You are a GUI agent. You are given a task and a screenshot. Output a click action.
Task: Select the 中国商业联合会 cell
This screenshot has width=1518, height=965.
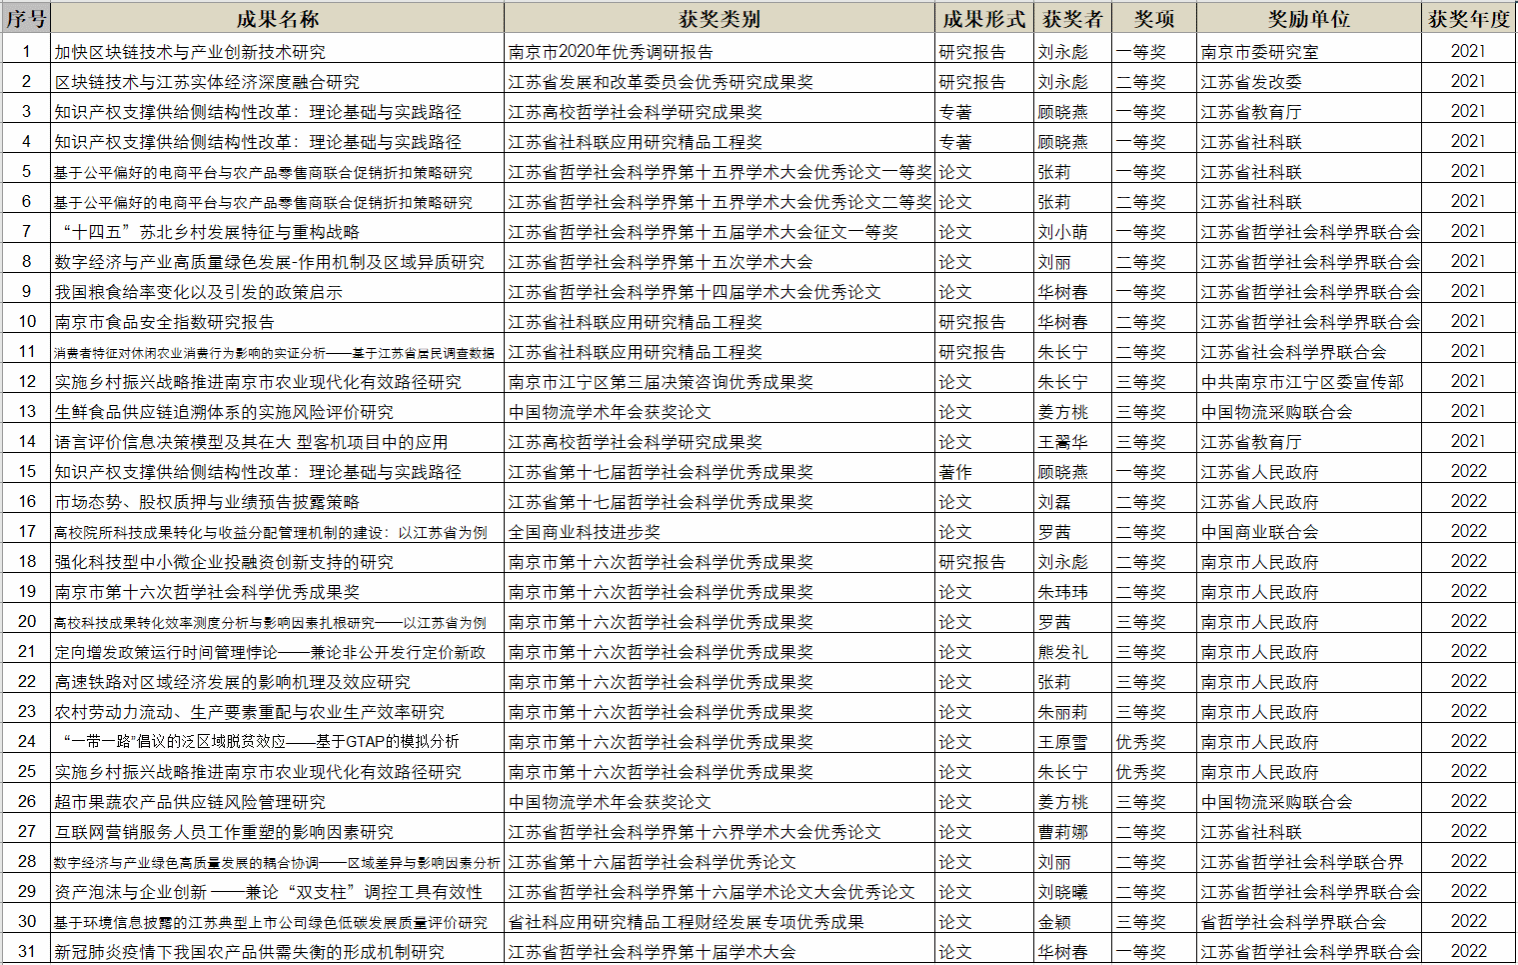[1259, 532]
